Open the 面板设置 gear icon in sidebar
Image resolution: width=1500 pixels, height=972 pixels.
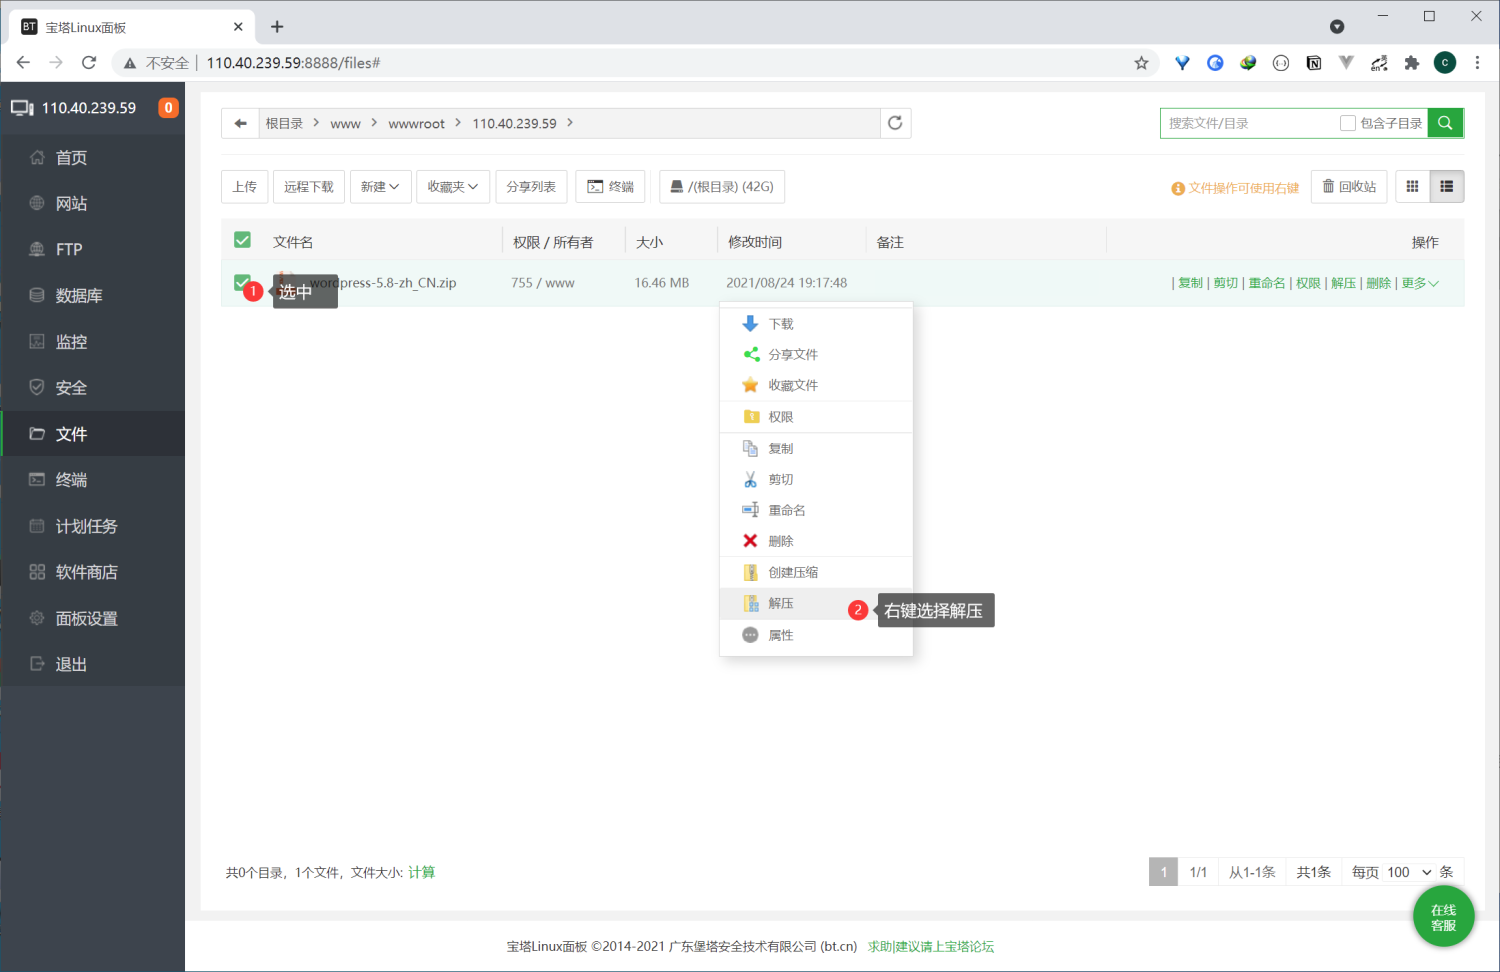pos(37,618)
